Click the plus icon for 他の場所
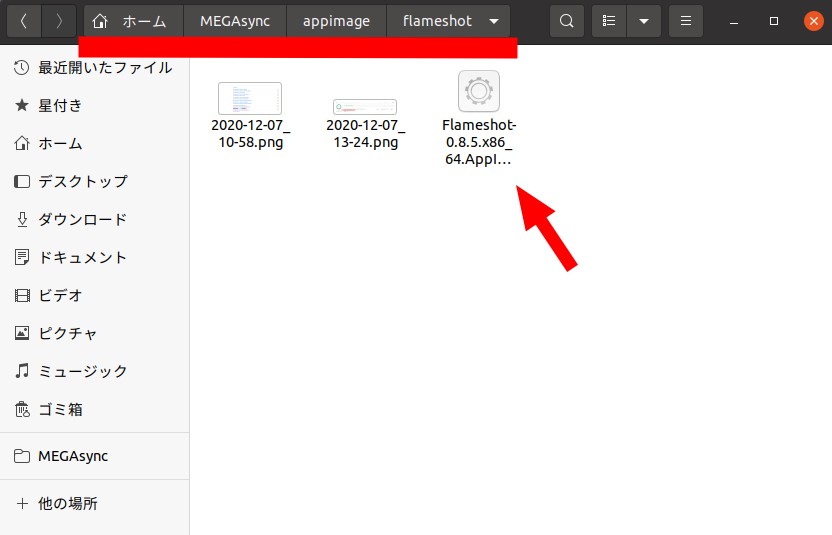The height and width of the screenshot is (535, 832). coord(22,503)
